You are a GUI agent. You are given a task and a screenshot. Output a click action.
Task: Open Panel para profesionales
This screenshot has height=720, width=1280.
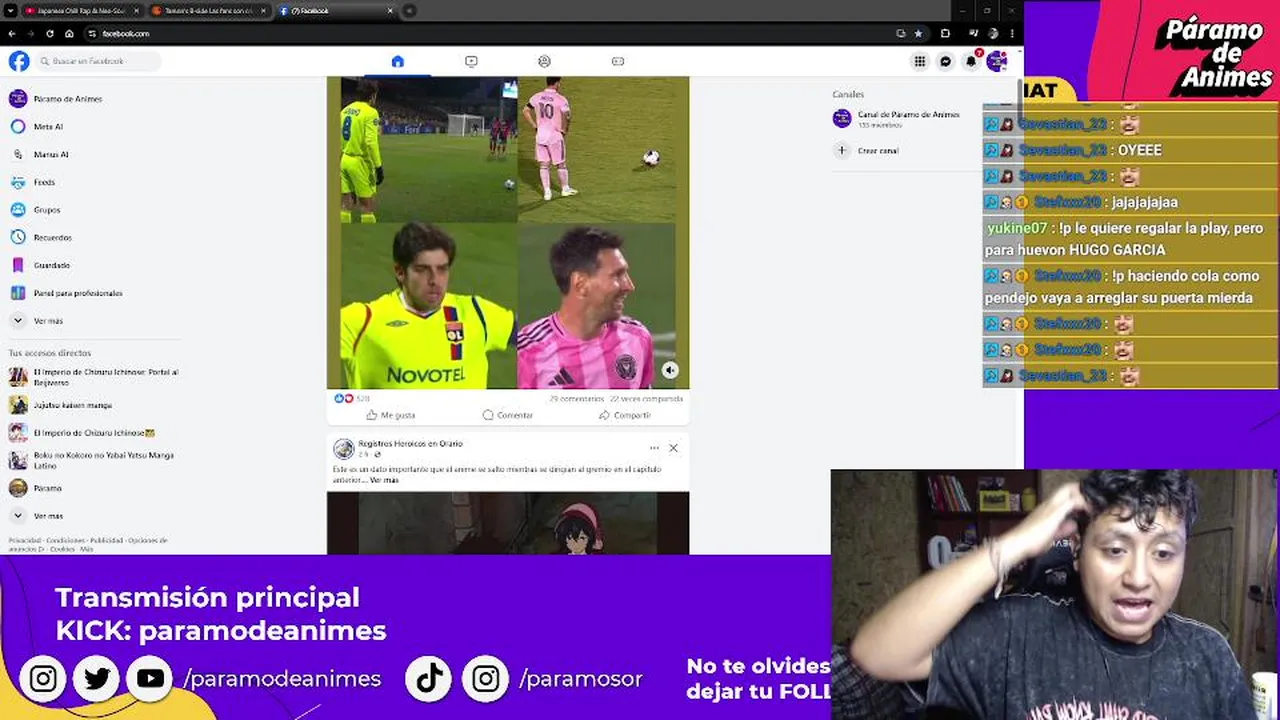coord(66,293)
